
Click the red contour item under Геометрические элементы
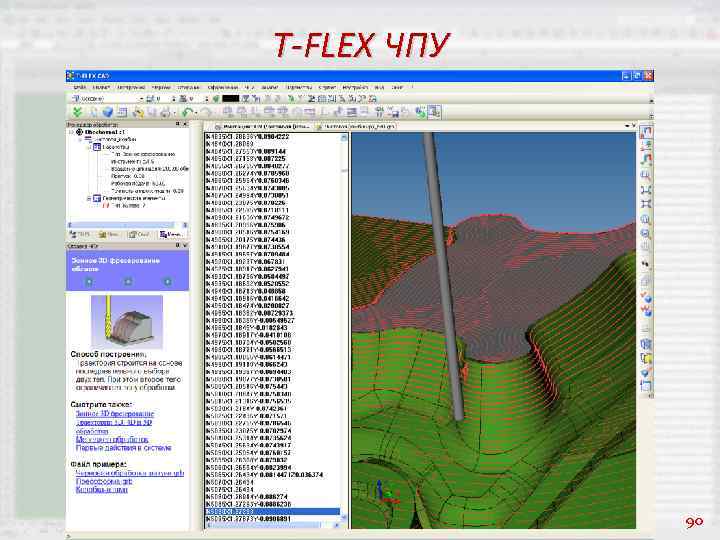coord(123,206)
